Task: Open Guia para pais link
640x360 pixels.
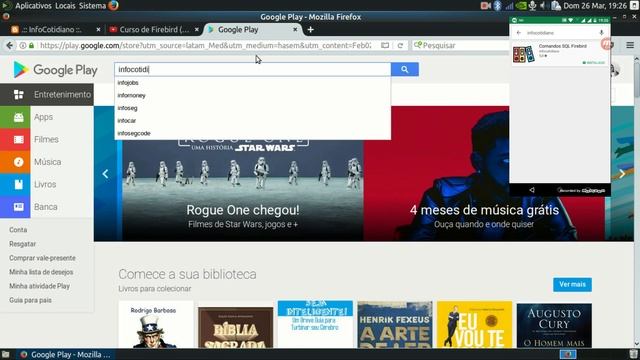Action: [30, 300]
